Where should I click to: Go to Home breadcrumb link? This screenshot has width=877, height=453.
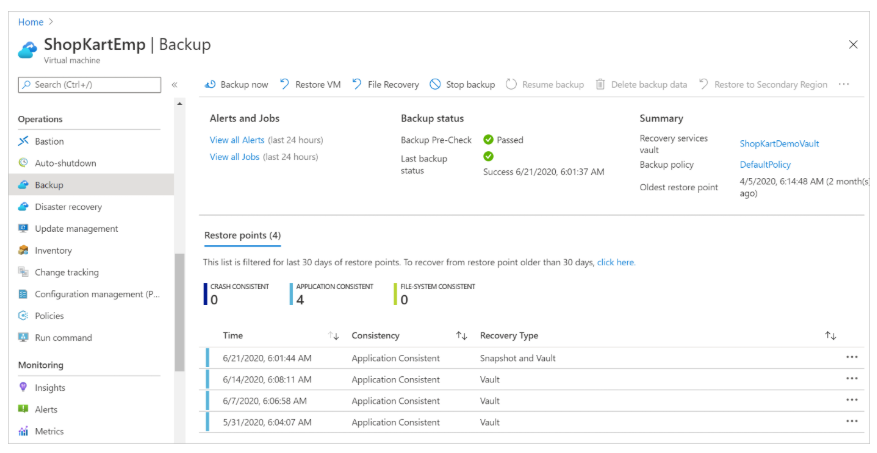[x=31, y=22]
